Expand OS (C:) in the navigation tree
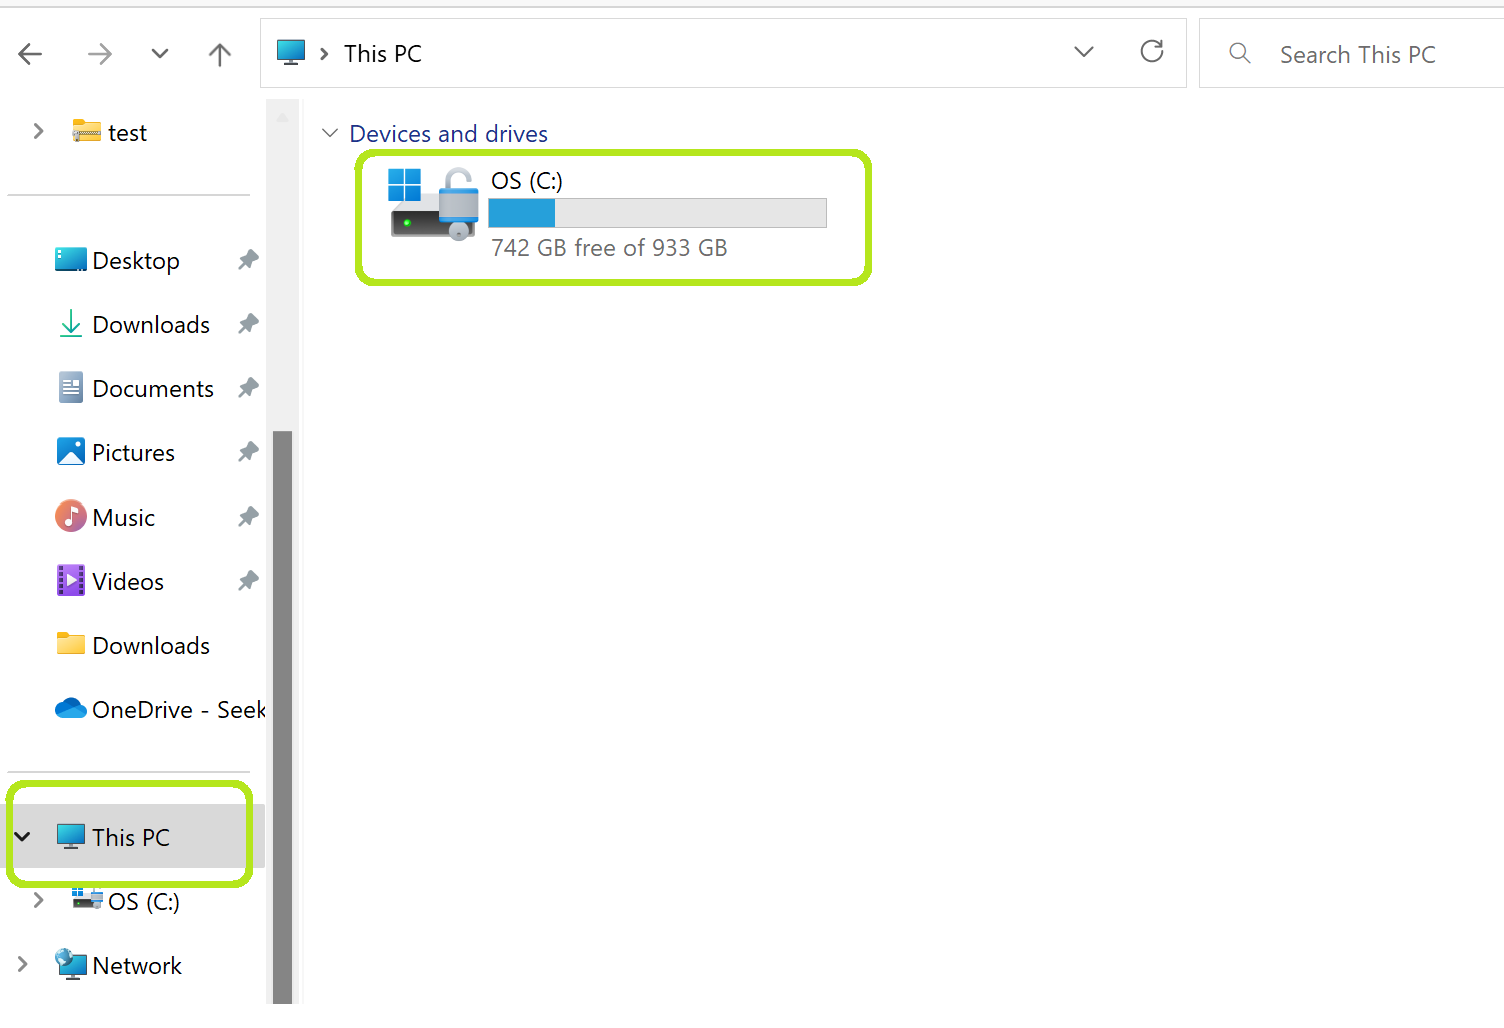The width and height of the screenshot is (1504, 1028). [x=38, y=900]
